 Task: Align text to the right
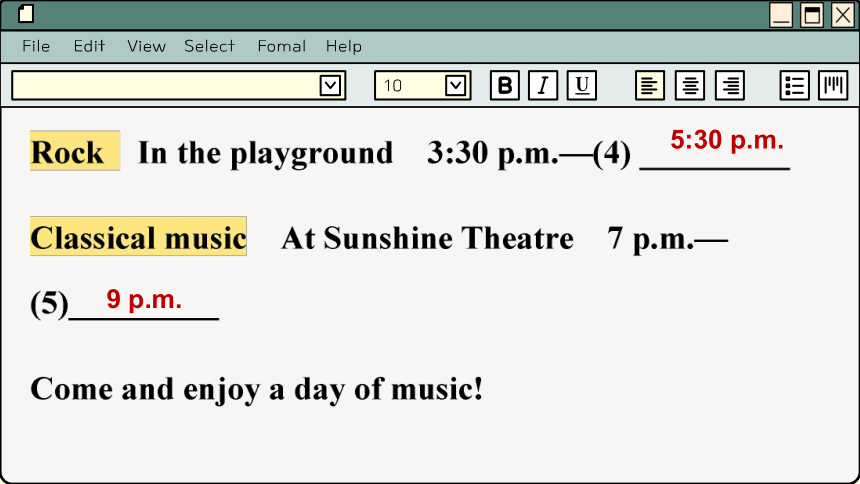(x=730, y=86)
